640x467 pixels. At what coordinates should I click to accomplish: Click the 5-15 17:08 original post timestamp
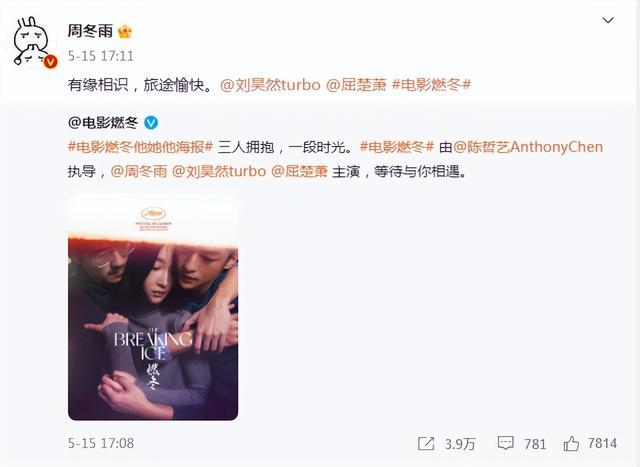[x=101, y=443]
